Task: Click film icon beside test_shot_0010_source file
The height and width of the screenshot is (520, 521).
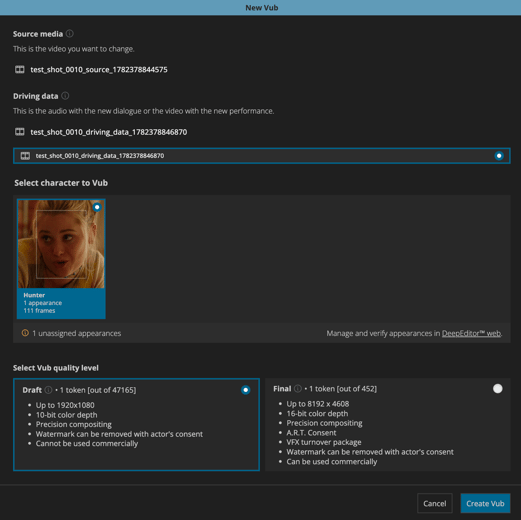Action: pyautogui.click(x=20, y=70)
